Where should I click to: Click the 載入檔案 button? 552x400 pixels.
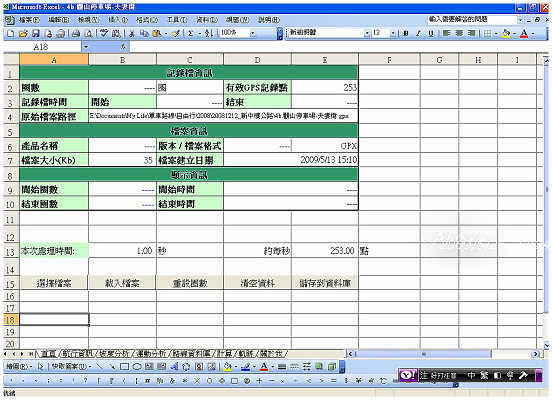click(x=122, y=283)
